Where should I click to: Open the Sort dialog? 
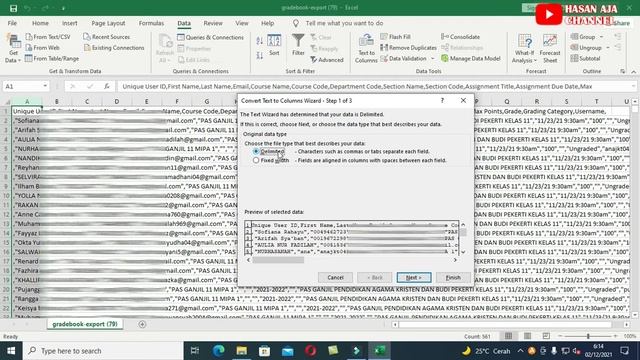(x=274, y=45)
